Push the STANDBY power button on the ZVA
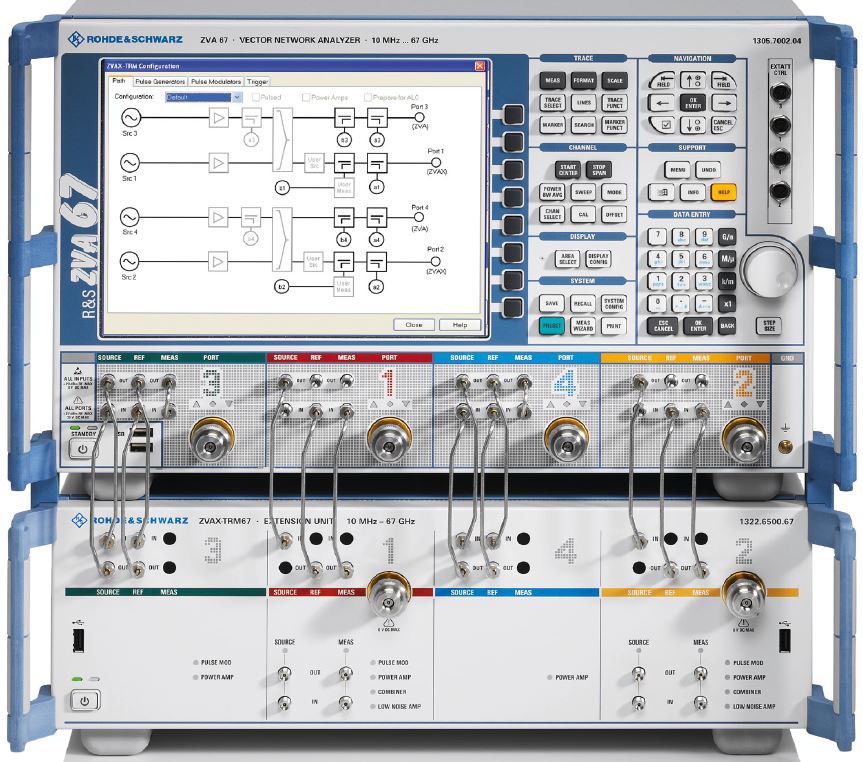863x762 pixels. [x=83, y=449]
